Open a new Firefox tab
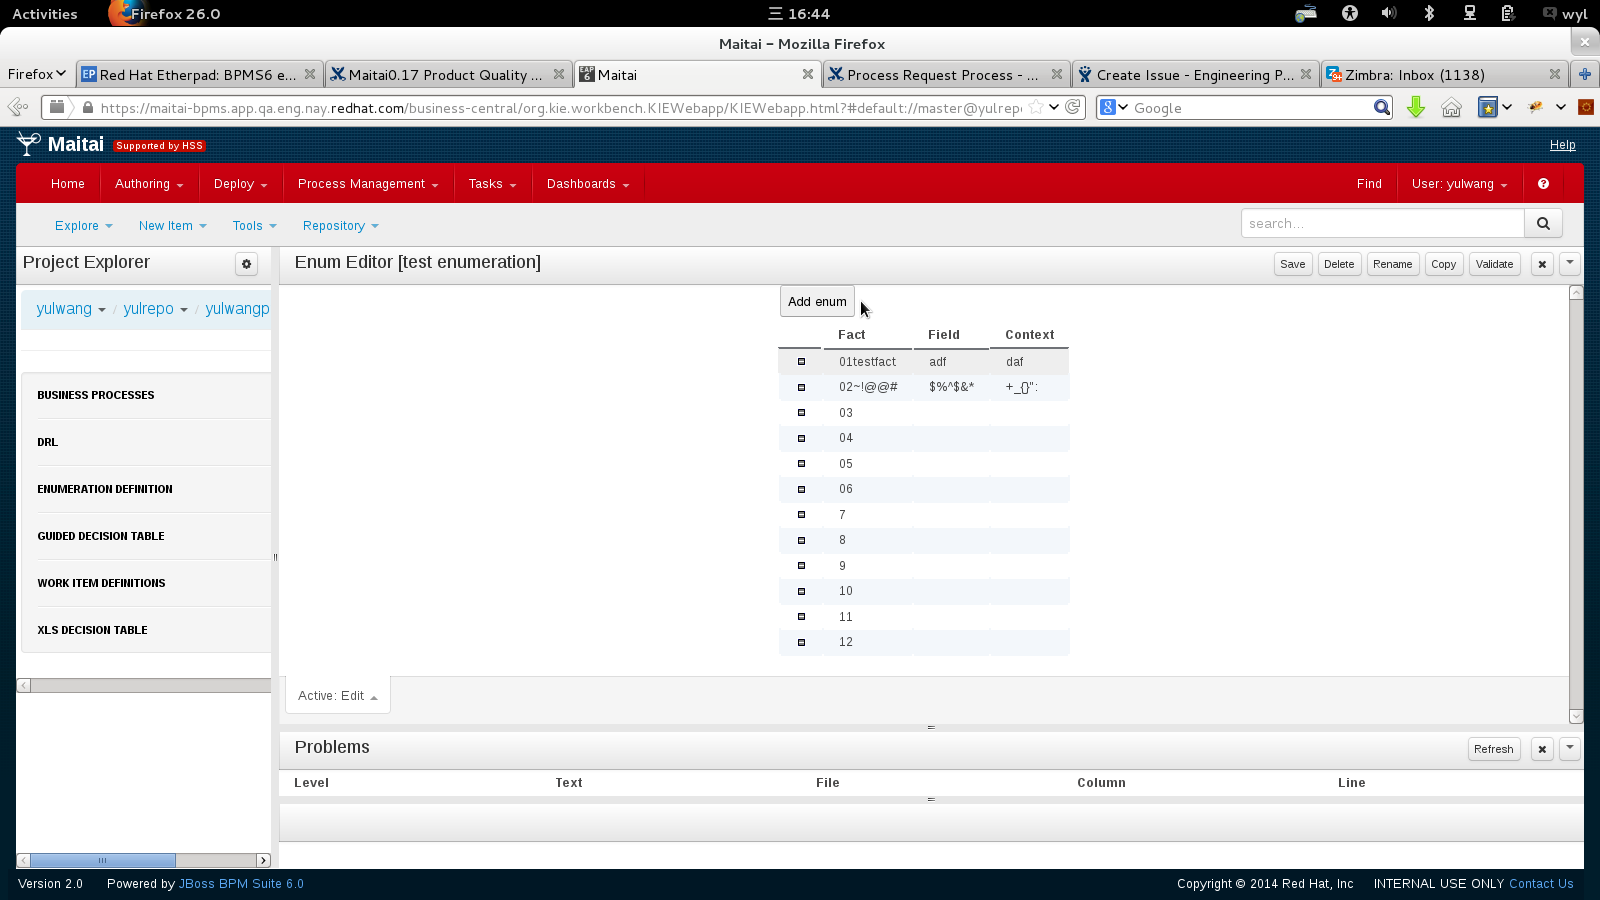 point(1584,74)
